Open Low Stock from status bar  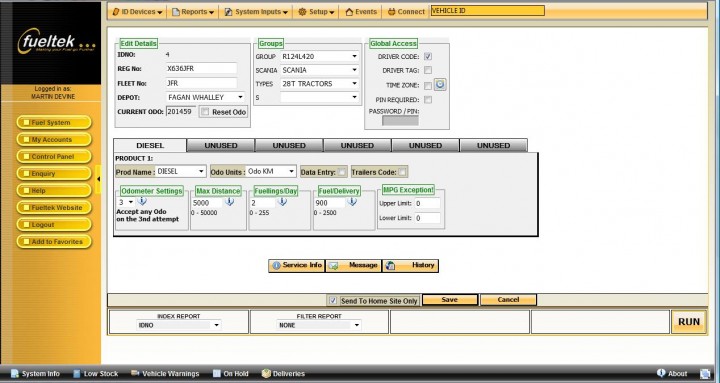tap(96, 373)
